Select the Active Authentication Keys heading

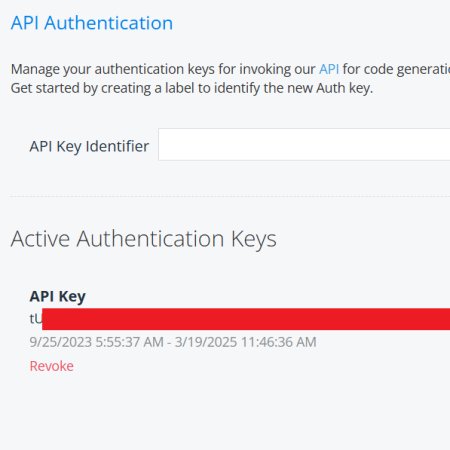(x=143, y=239)
